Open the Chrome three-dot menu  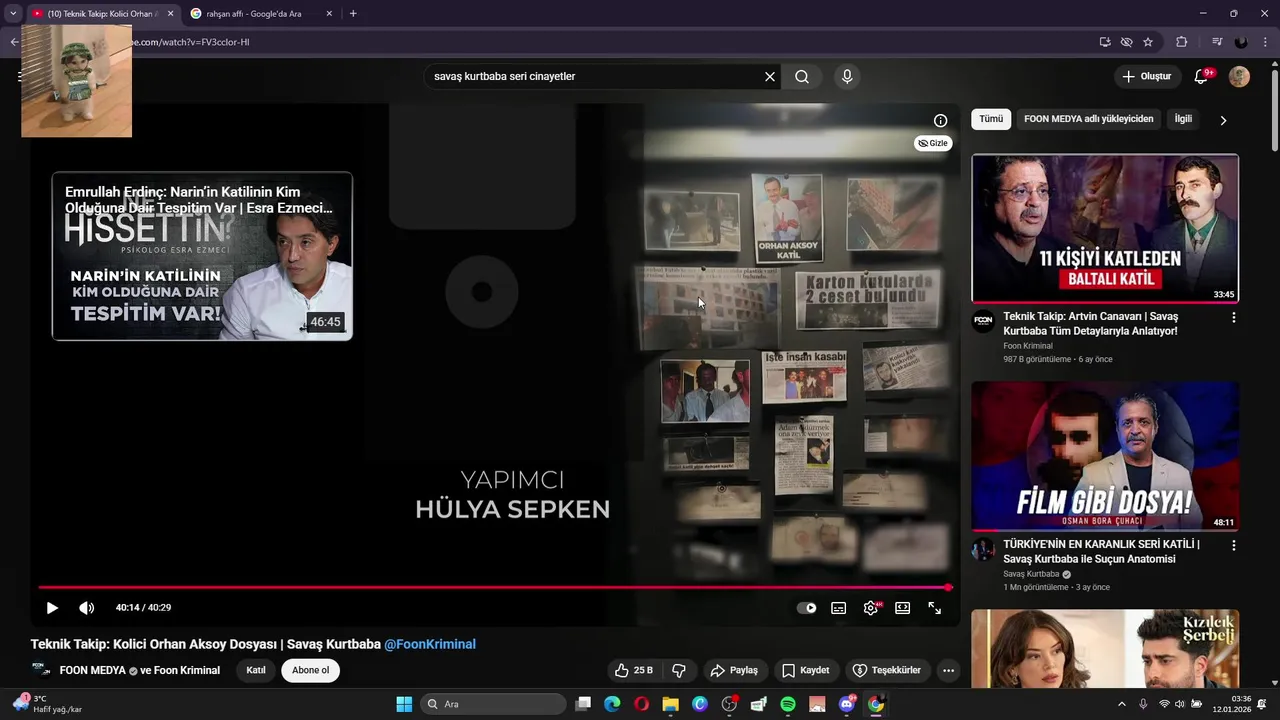(1267, 42)
